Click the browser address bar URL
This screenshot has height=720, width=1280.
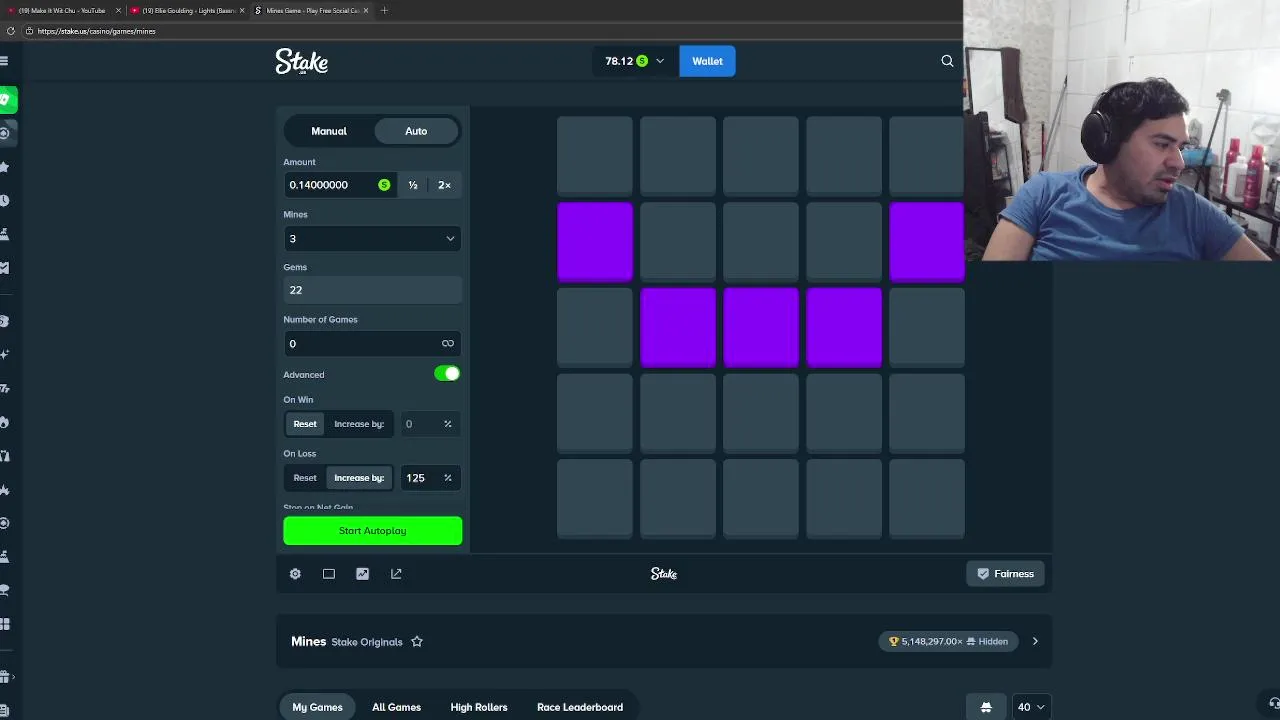point(96,31)
